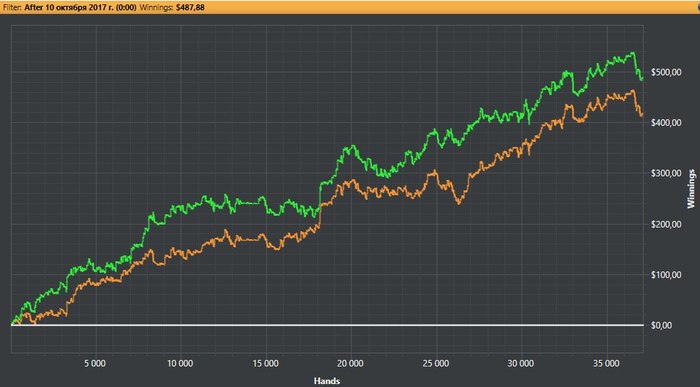Click the $200,00 axis label
The image size is (700, 387).
[x=666, y=224]
